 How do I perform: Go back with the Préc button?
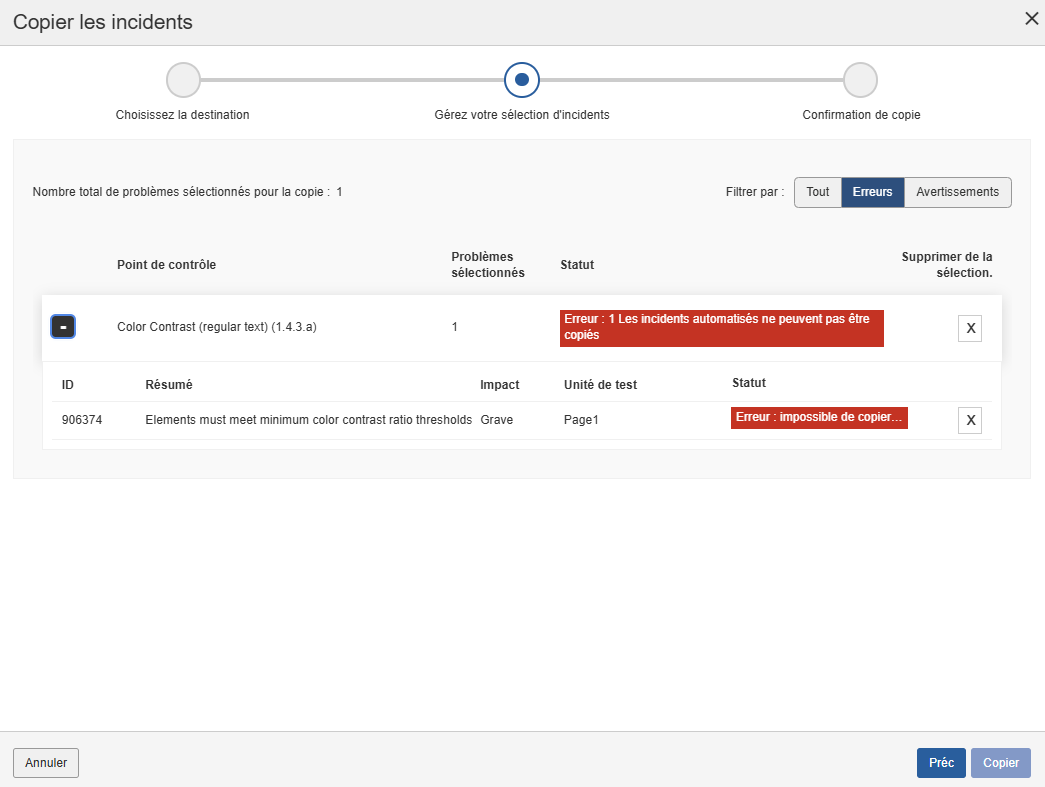[941, 763]
